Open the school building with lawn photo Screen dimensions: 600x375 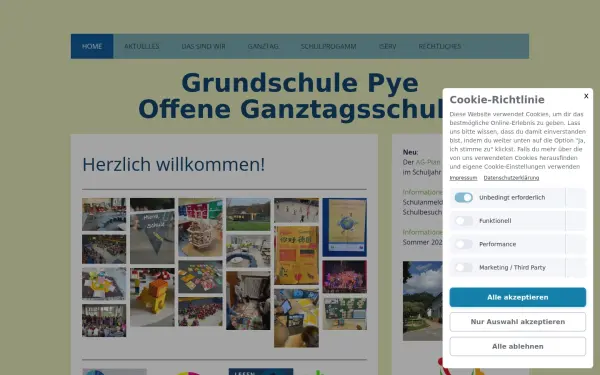click(248, 214)
